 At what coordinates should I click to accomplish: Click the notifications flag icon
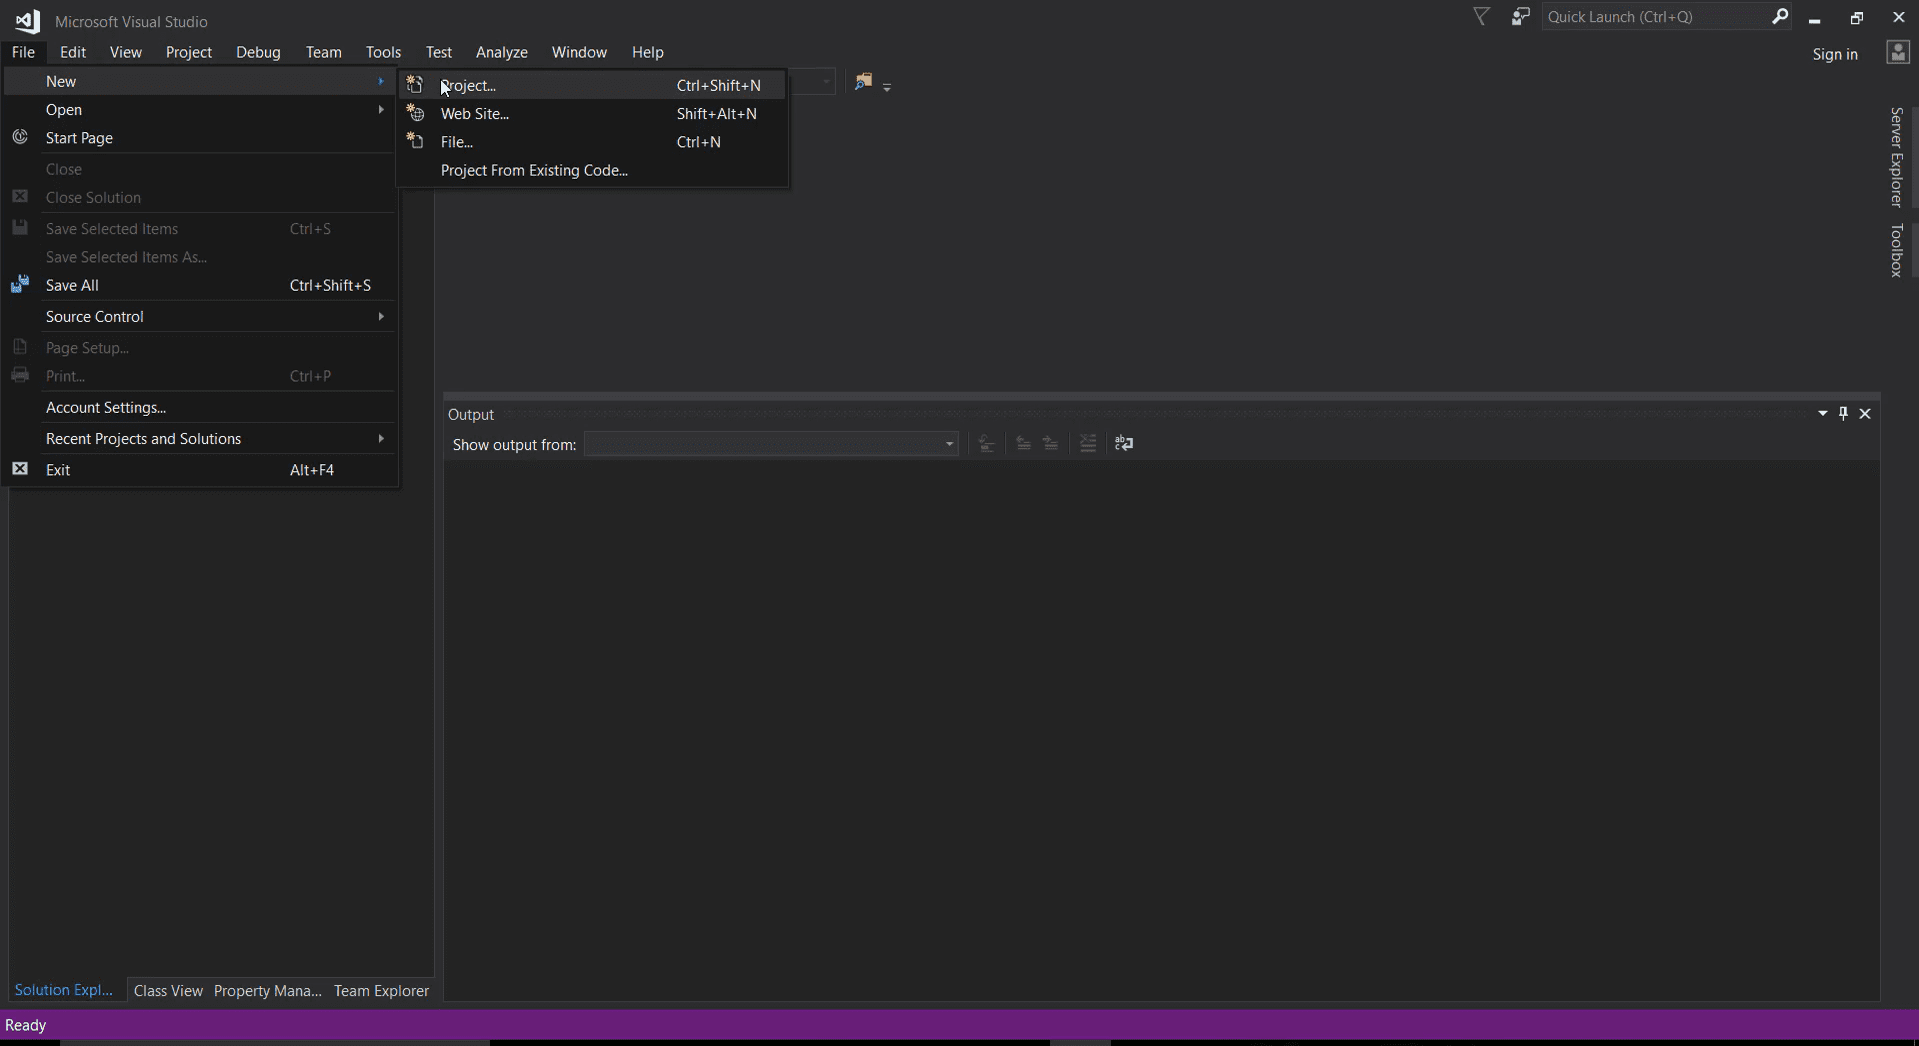(1482, 17)
